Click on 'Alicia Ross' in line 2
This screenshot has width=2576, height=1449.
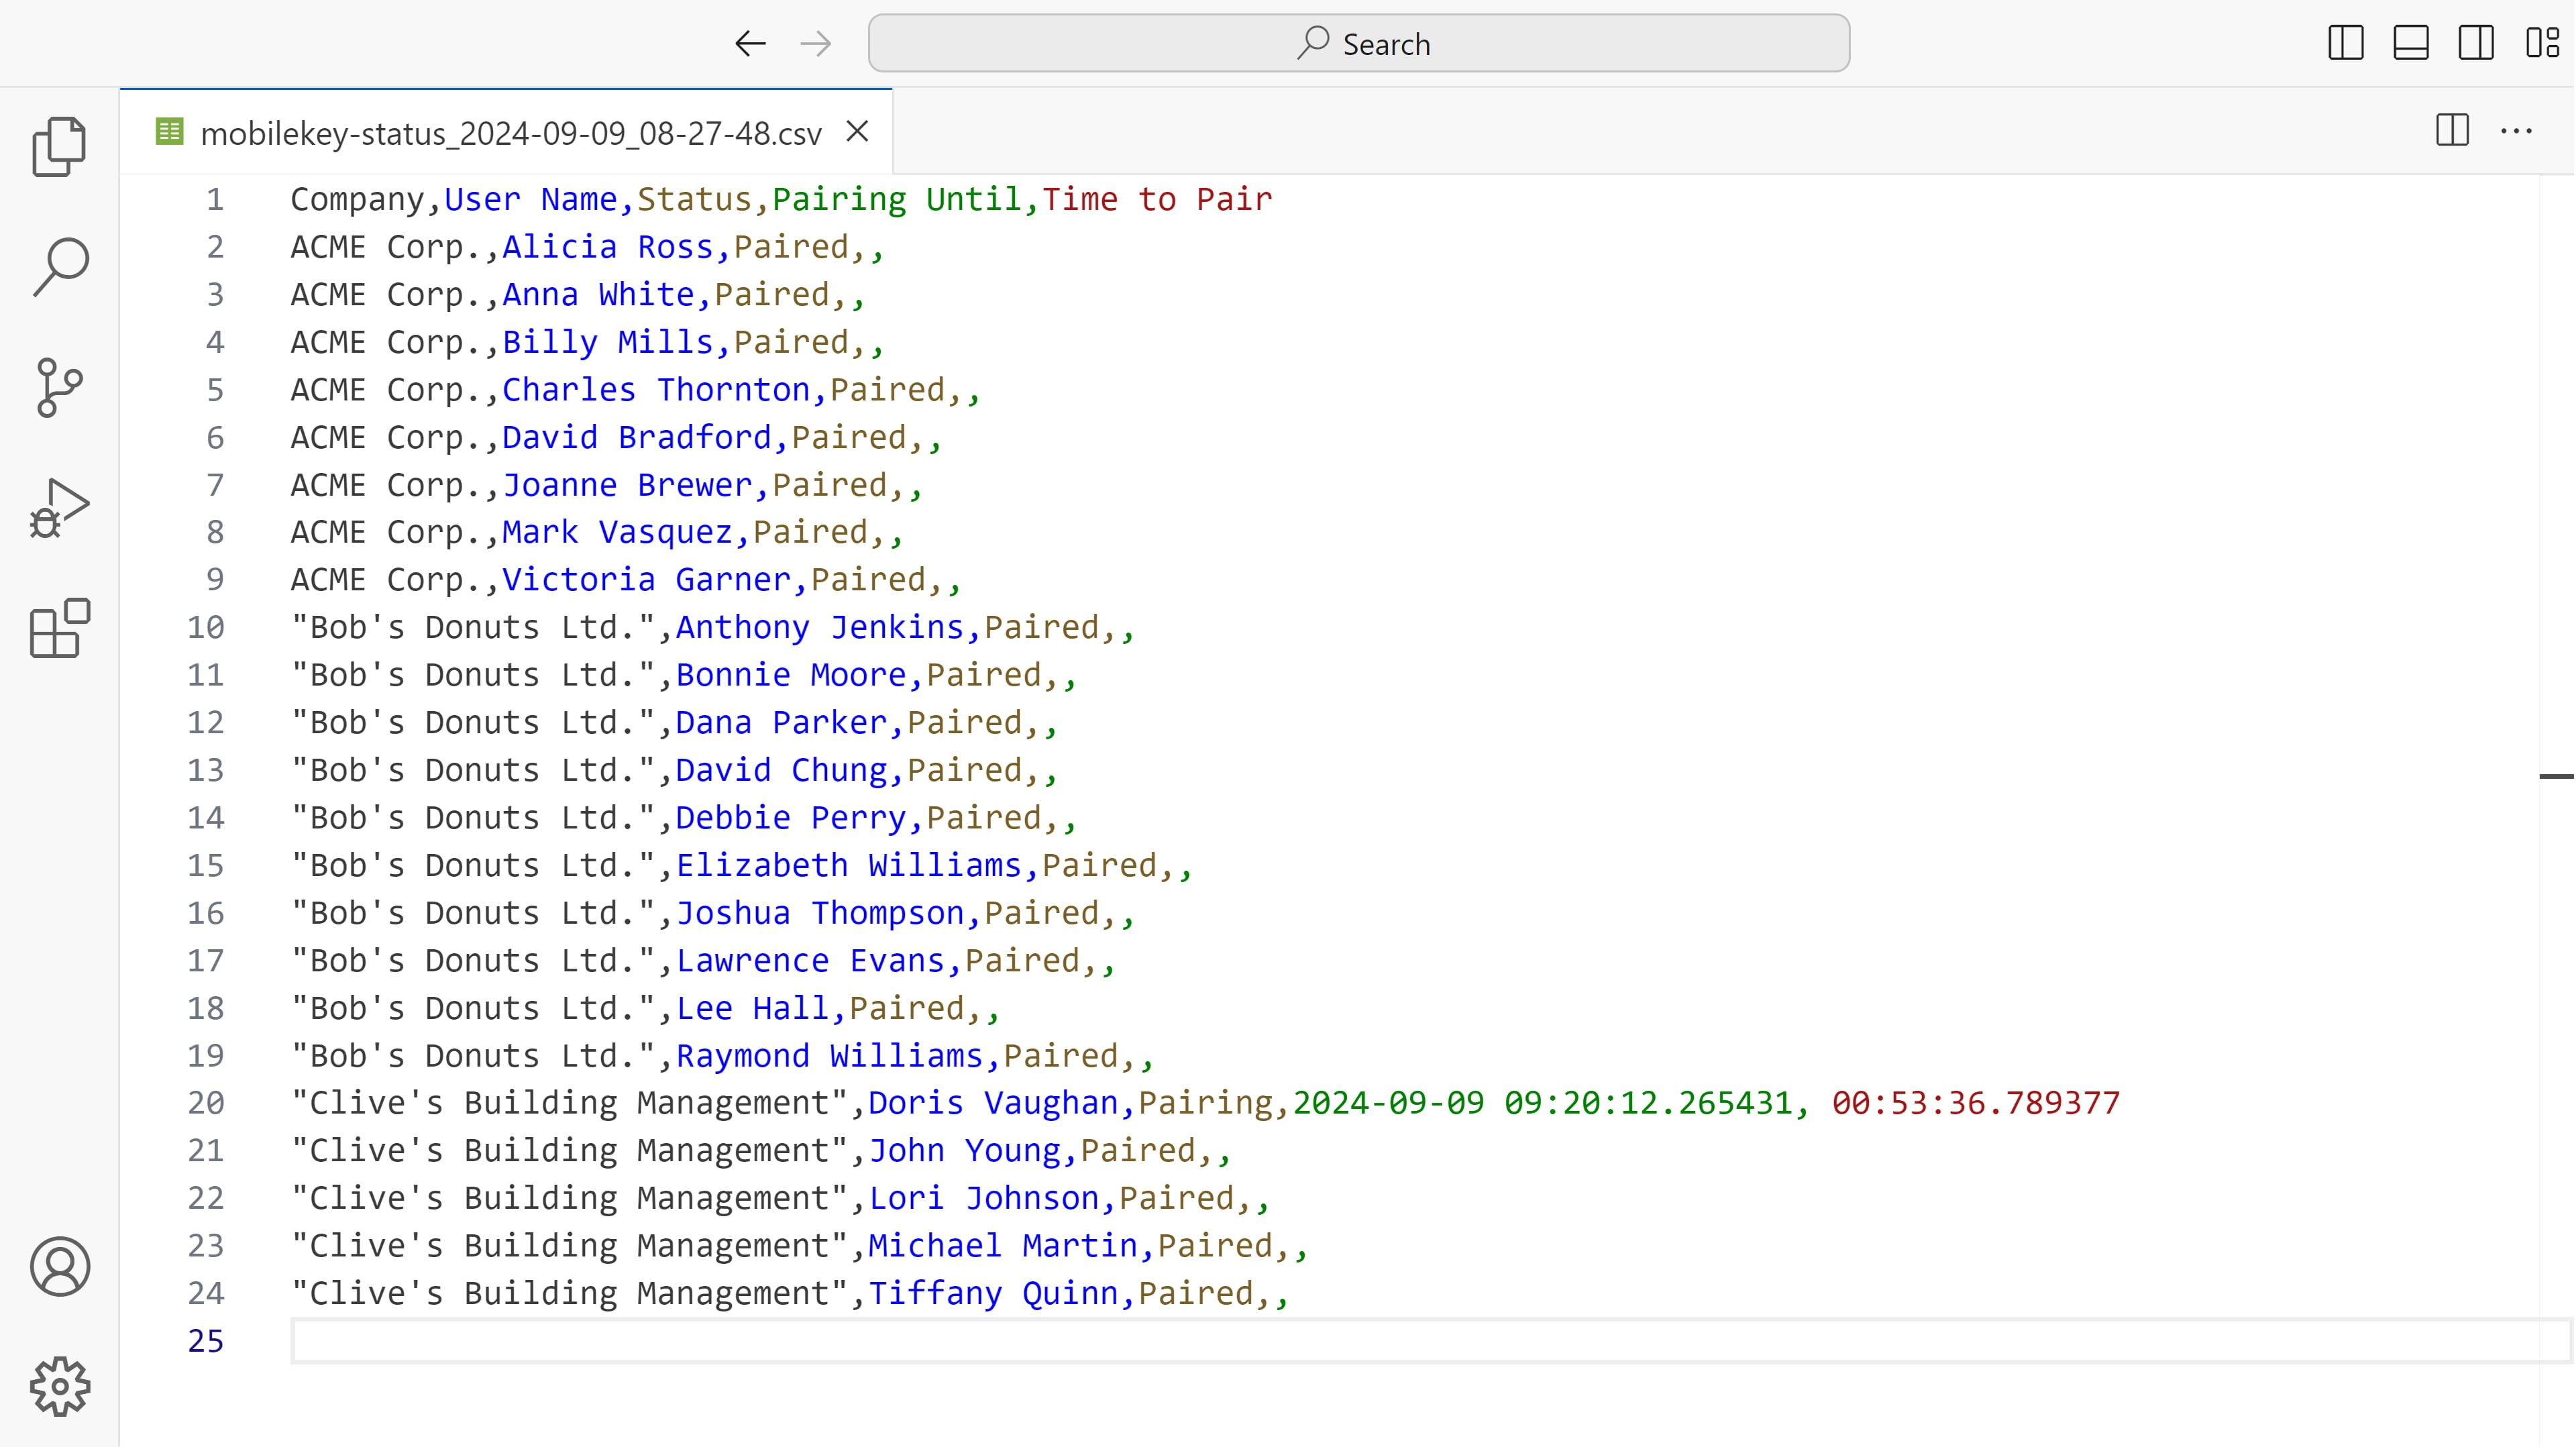coord(608,247)
